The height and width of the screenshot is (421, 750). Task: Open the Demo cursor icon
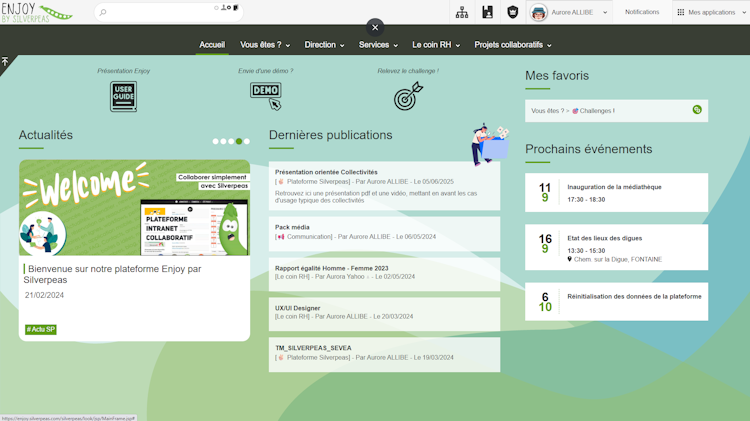[266, 96]
